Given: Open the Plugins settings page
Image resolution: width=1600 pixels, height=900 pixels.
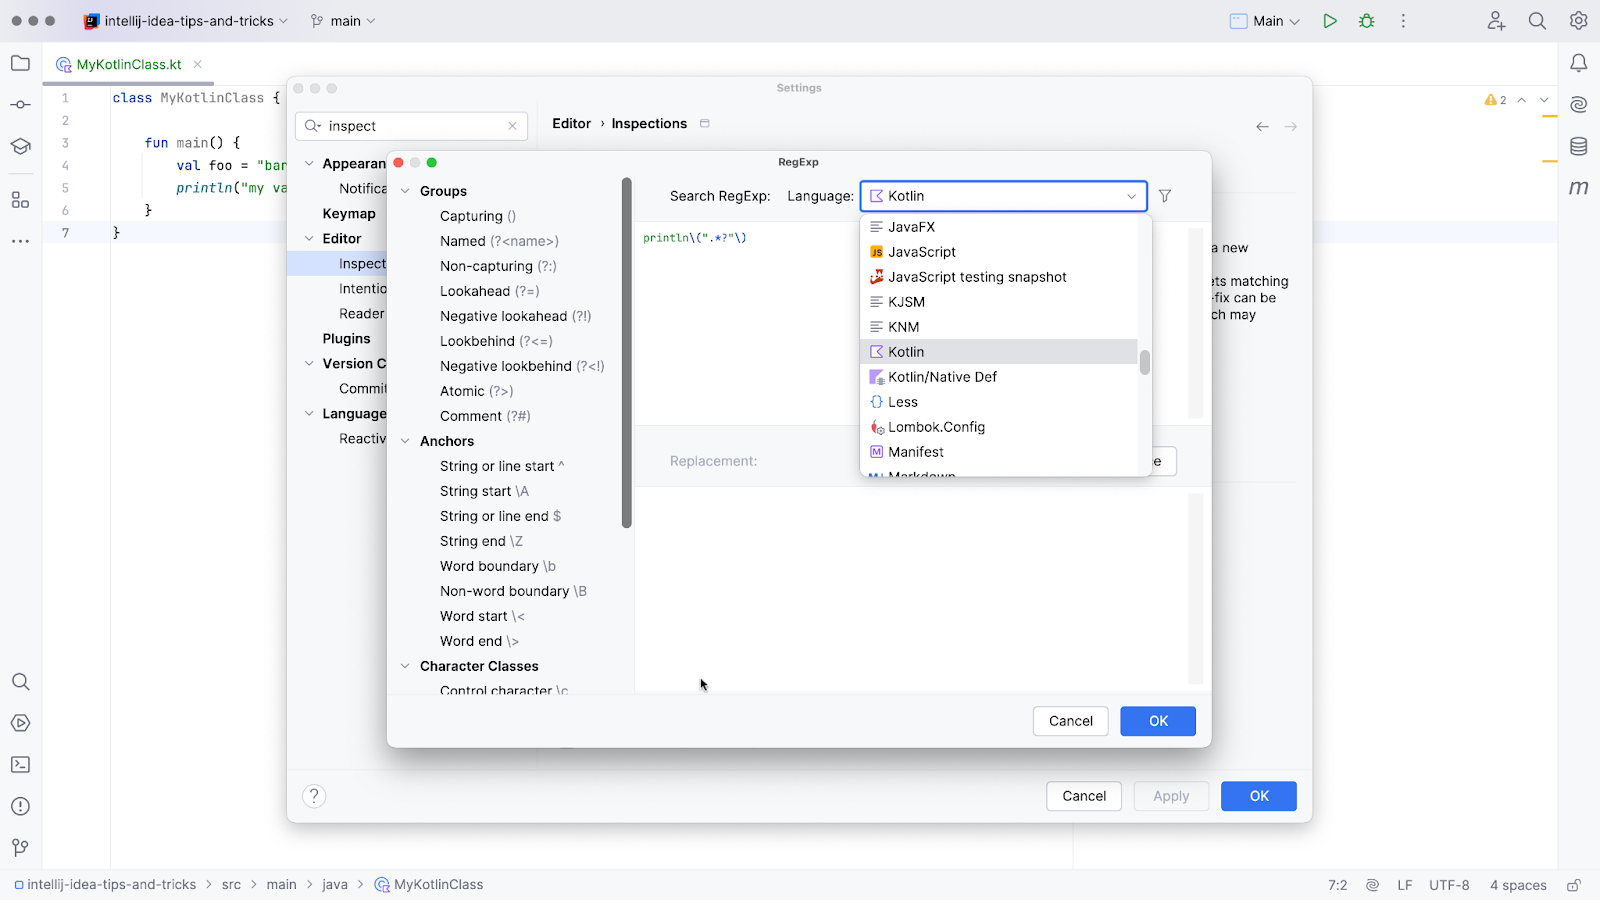Looking at the screenshot, I should tap(346, 339).
